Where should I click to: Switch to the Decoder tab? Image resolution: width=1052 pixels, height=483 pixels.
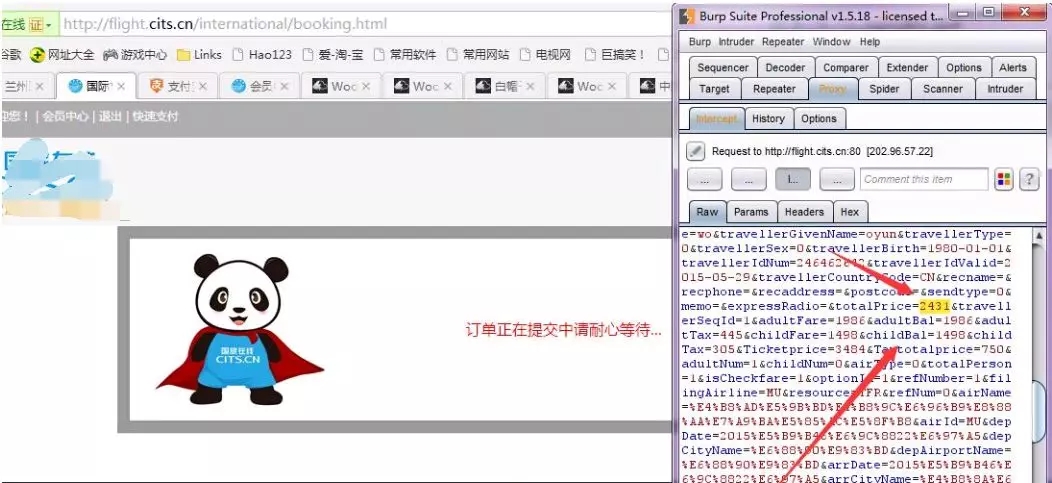[785, 68]
